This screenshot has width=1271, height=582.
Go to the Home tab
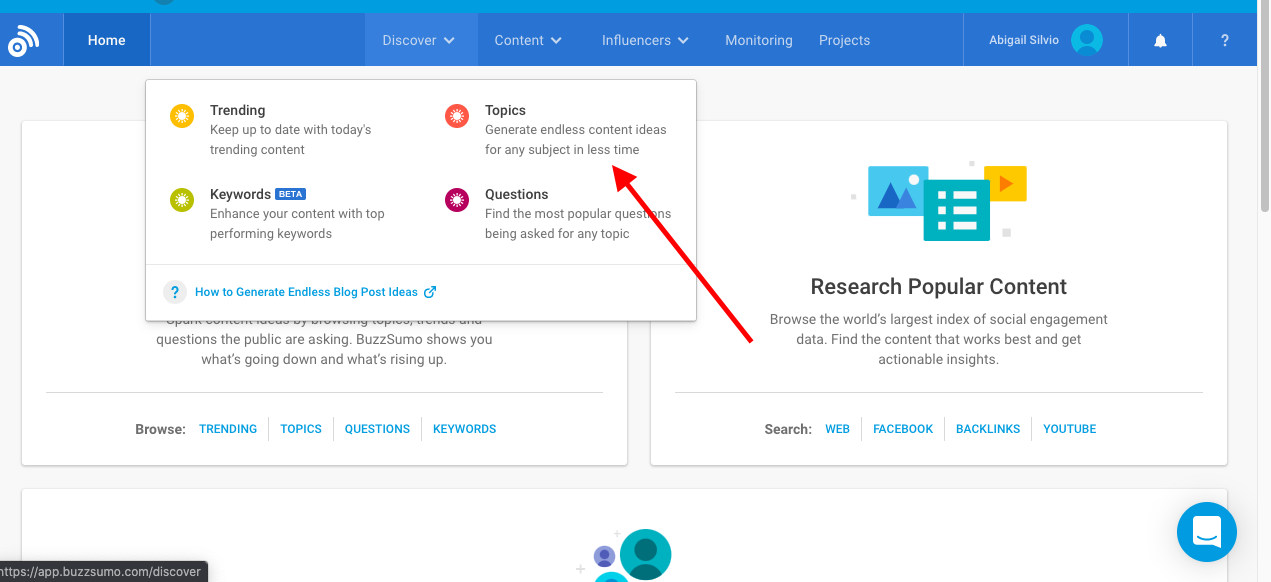(x=107, y=40)
